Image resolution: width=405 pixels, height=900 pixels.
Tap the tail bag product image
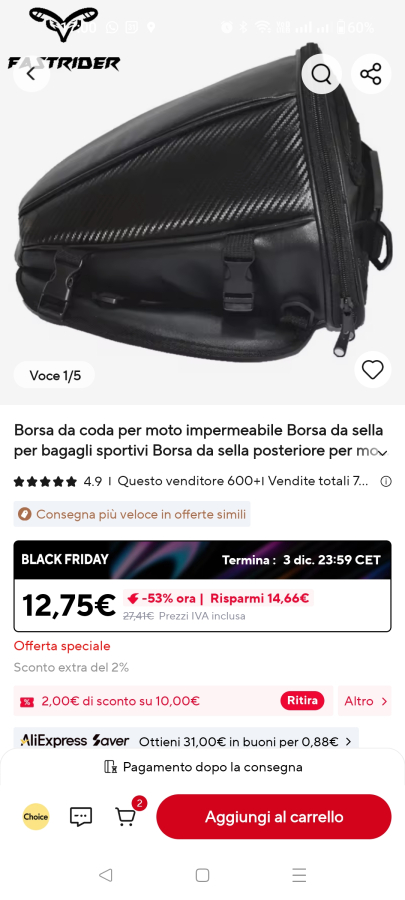(x=202, y=202)
